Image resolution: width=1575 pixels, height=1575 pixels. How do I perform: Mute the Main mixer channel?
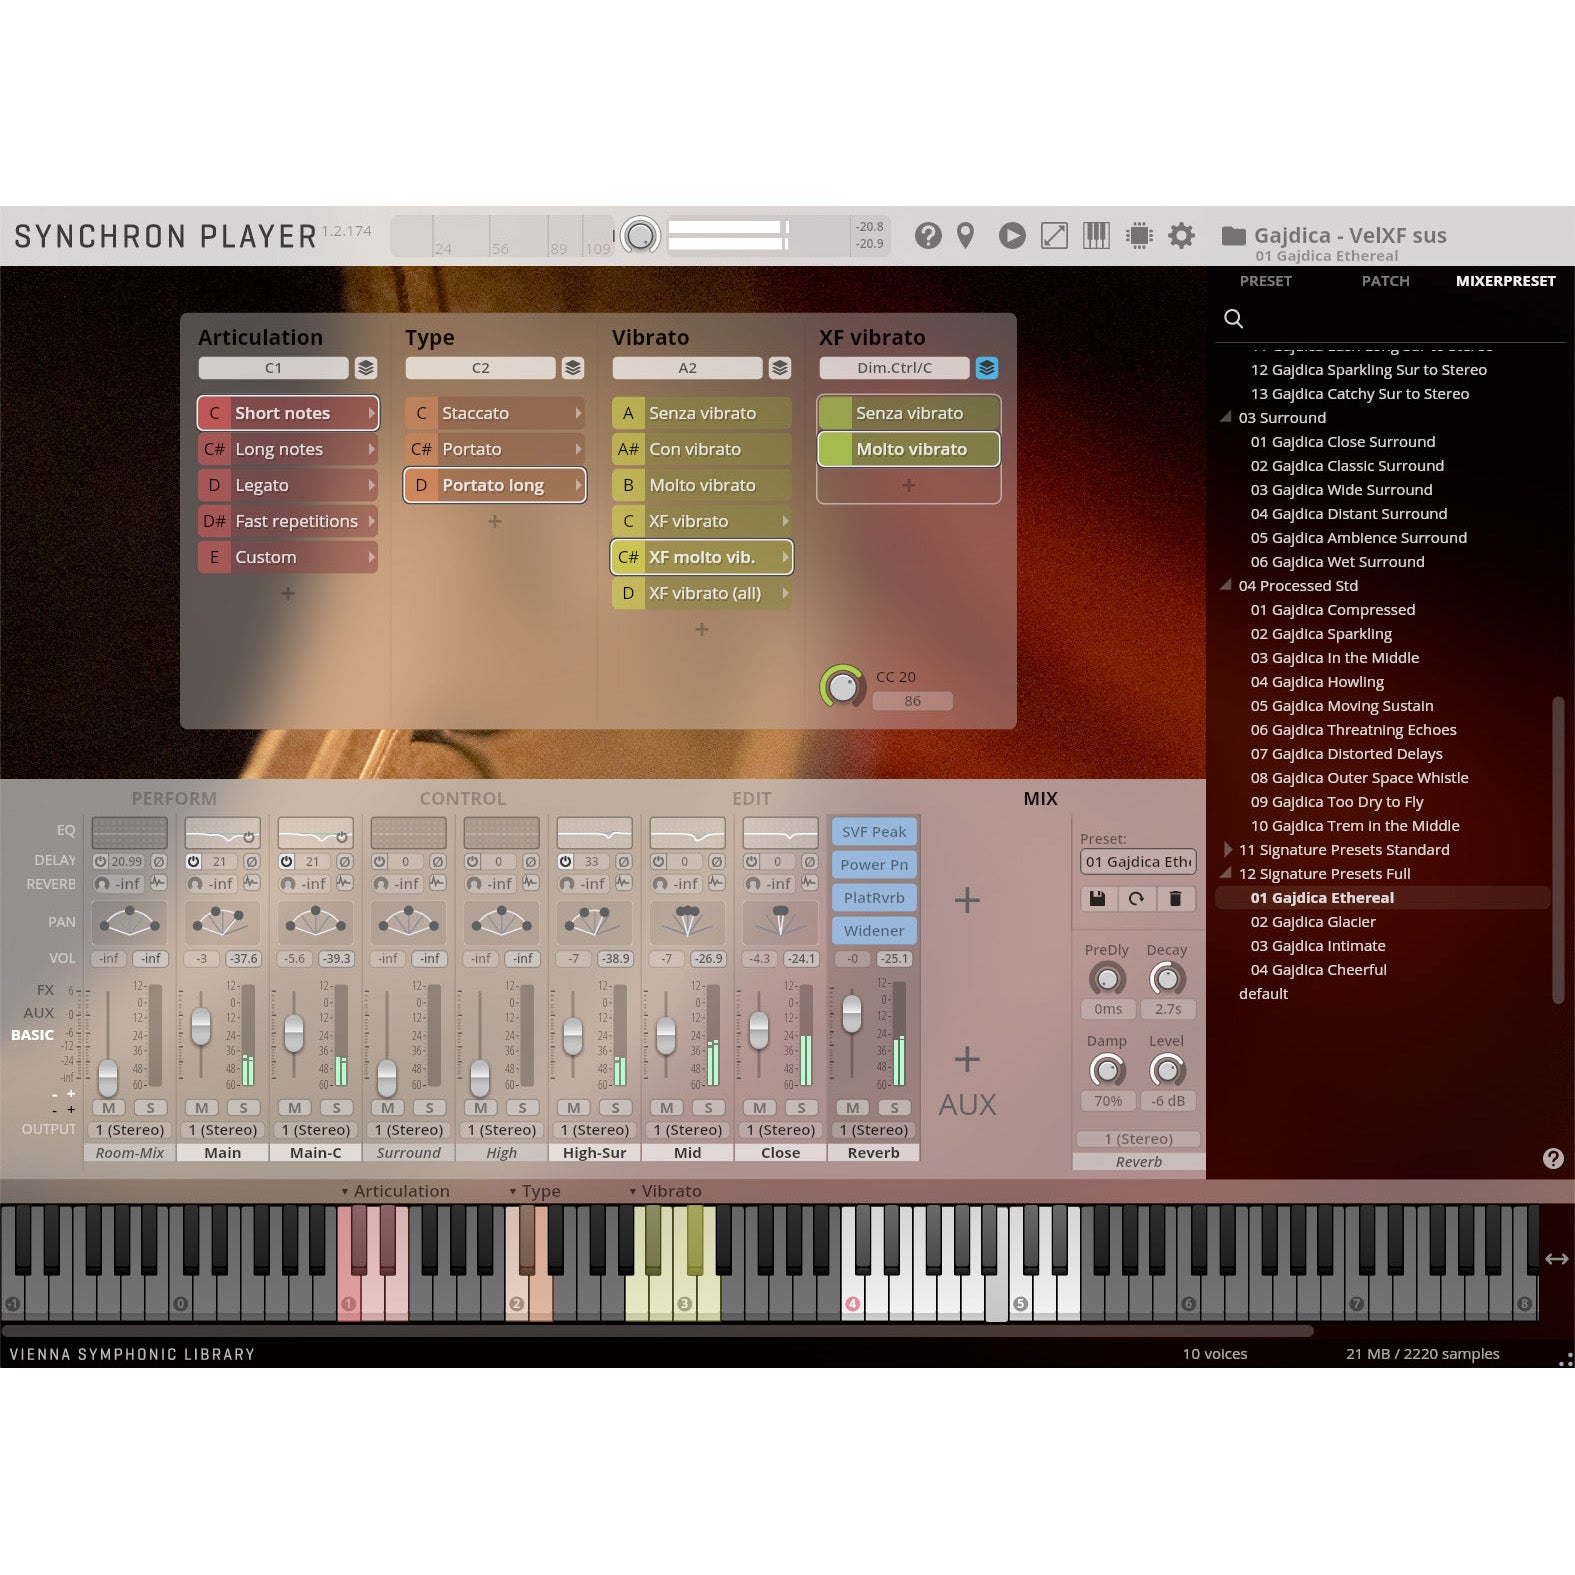202,1108
